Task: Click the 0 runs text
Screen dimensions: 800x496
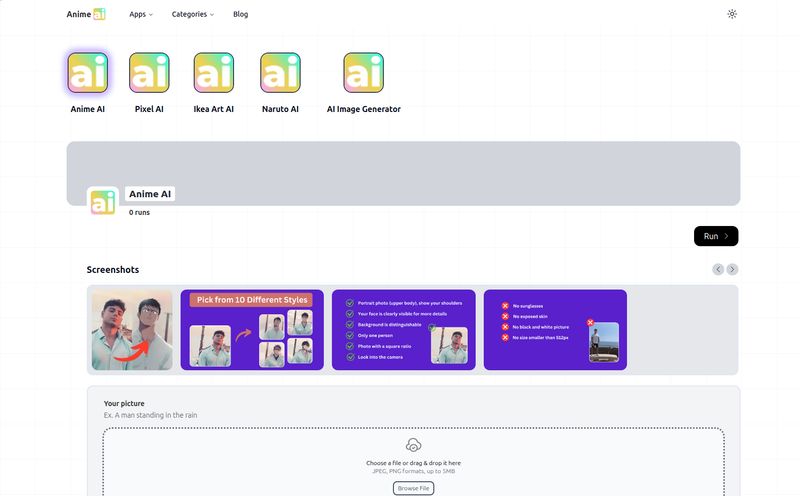Action: (x=139, y=212)
